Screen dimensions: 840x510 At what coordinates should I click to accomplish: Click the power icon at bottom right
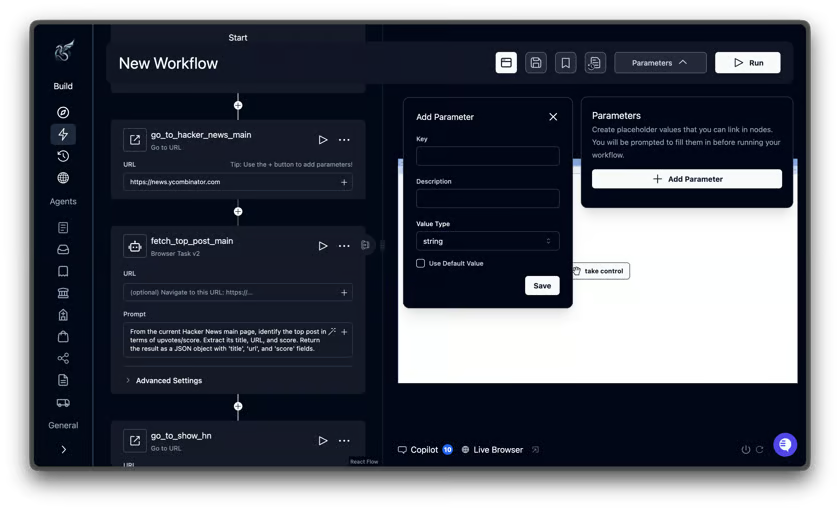coord(745,449)
